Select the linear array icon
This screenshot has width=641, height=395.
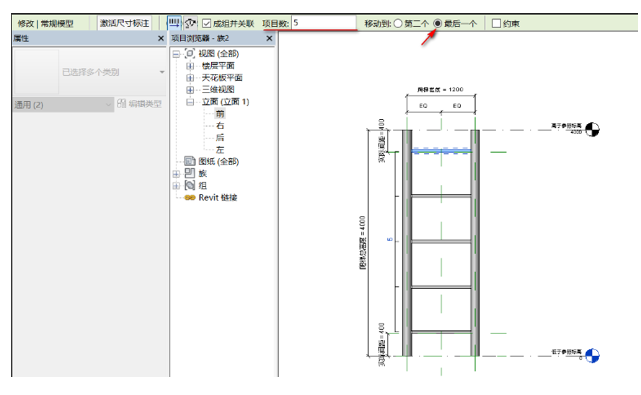(x=174, y=23)
